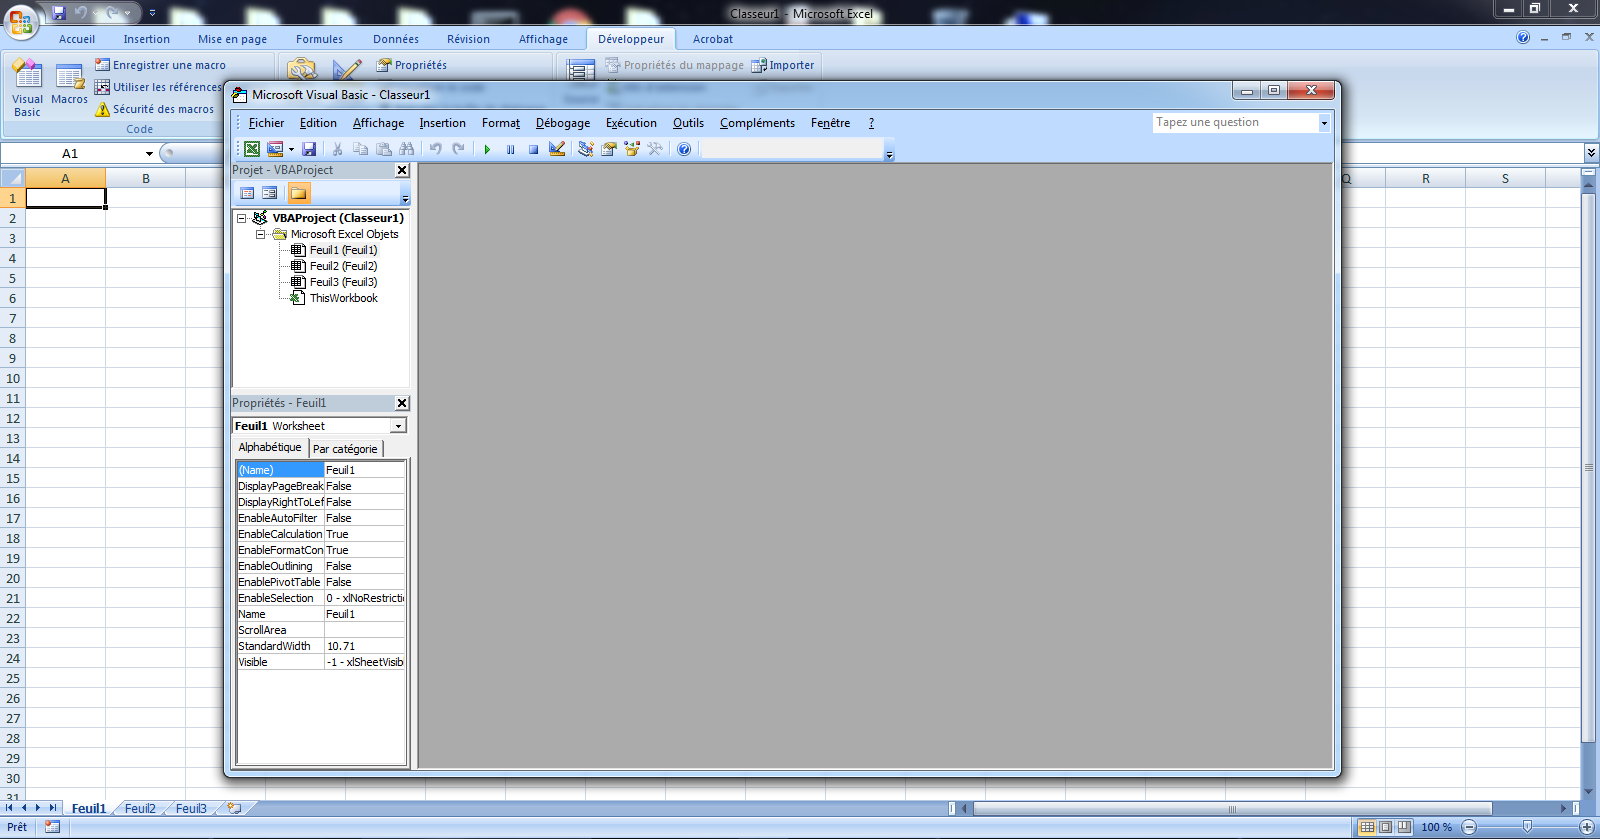1600x839 pixels.
Task: Select Feuil3 (Feuil3) in project tree
Action: pos(343,282)
